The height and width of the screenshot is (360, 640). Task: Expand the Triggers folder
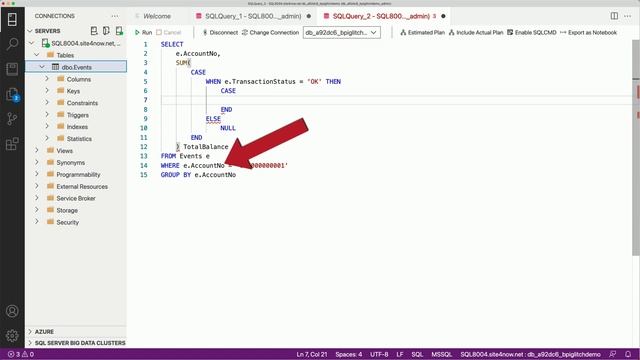[x=47, y=115]
